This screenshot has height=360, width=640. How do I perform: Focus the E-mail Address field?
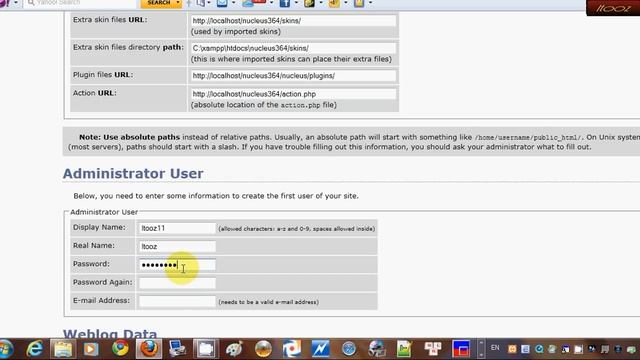tap(177, 302)
